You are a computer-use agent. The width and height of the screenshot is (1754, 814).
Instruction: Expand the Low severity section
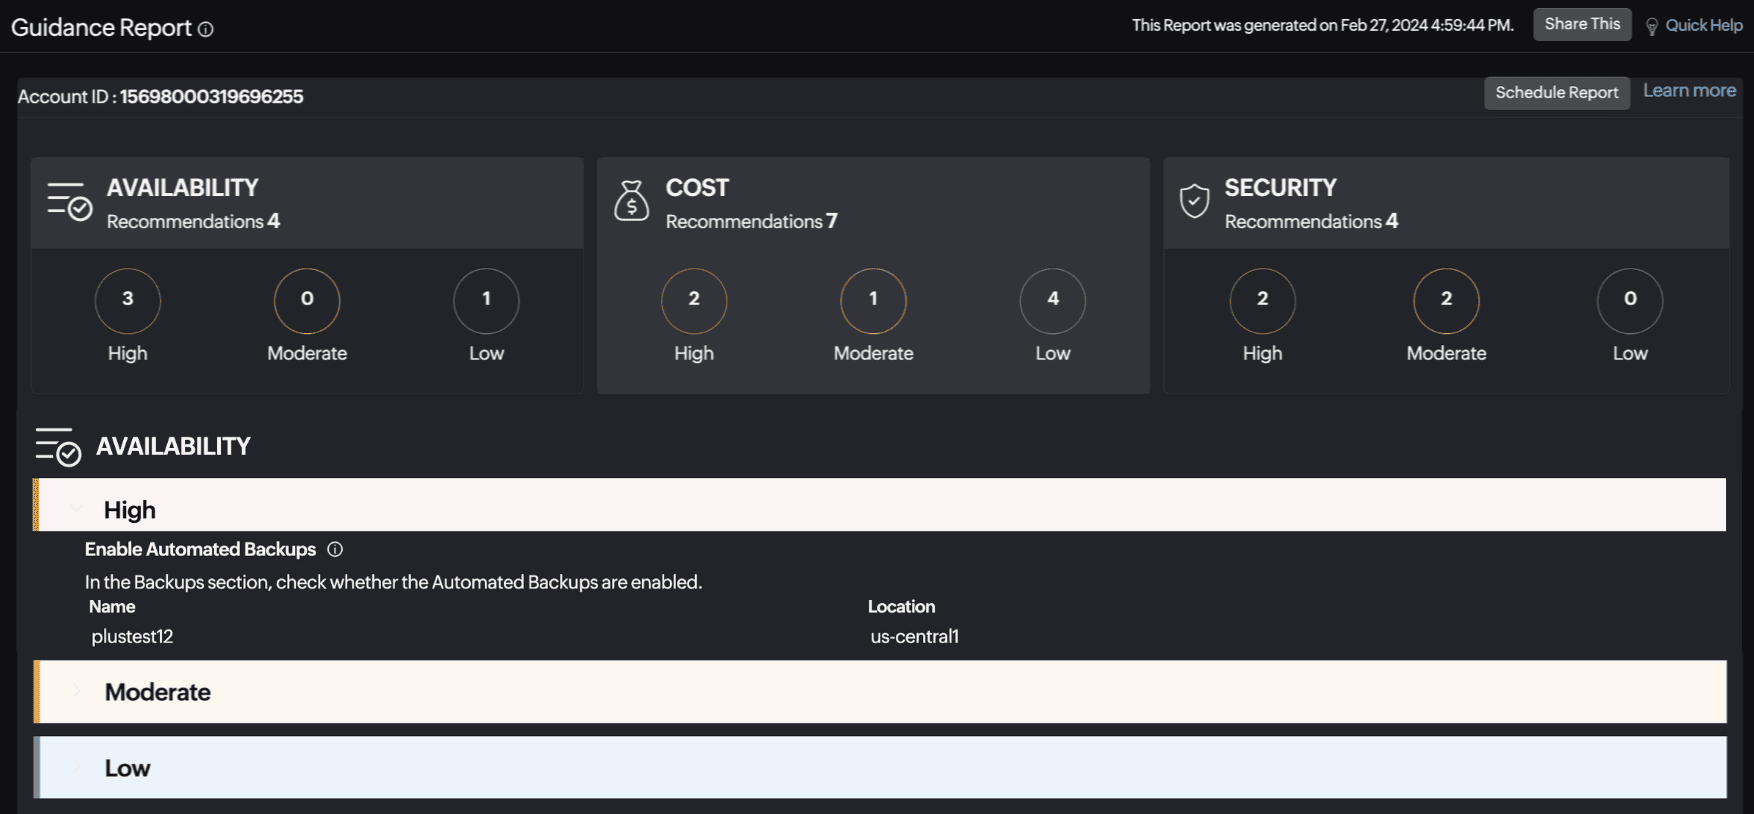[77, 767]
